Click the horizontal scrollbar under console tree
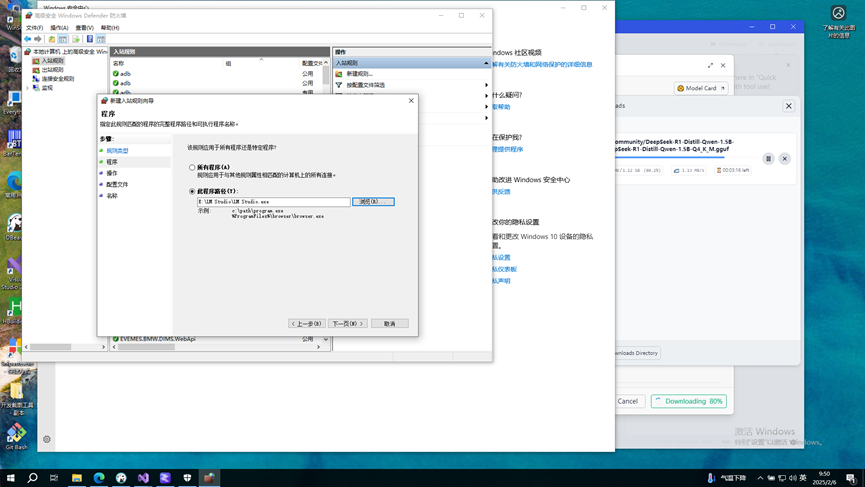The image size is (865, 487). point(51,347)
